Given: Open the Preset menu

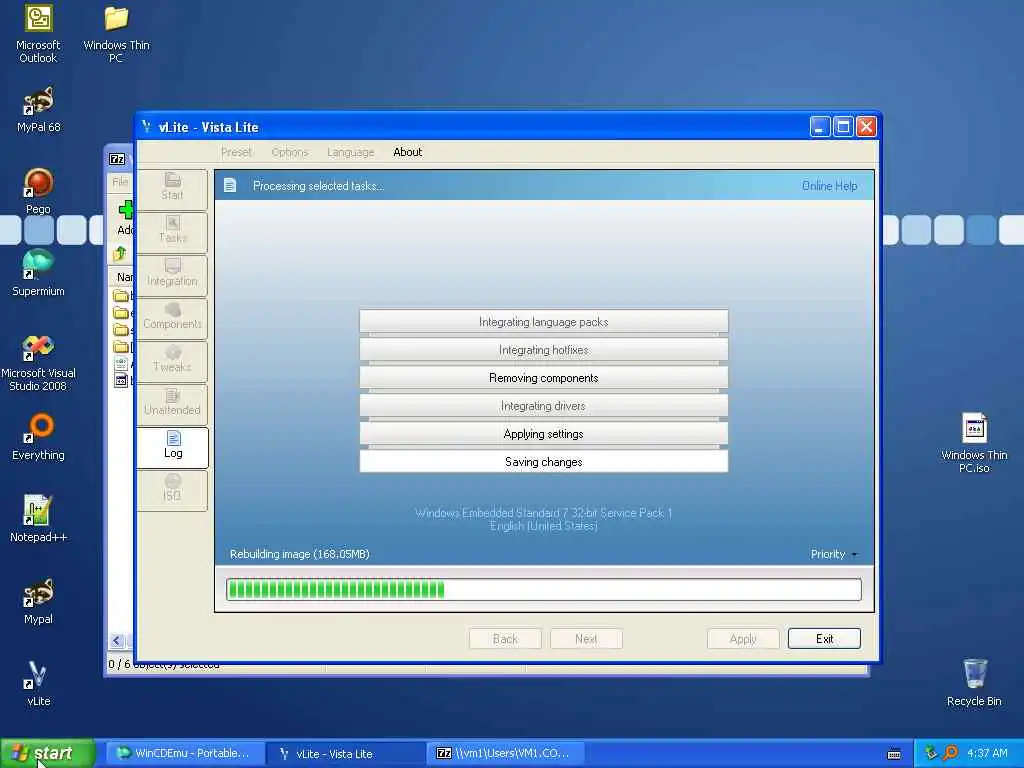Looking at the screenshot, I should (x=236, y=152).
